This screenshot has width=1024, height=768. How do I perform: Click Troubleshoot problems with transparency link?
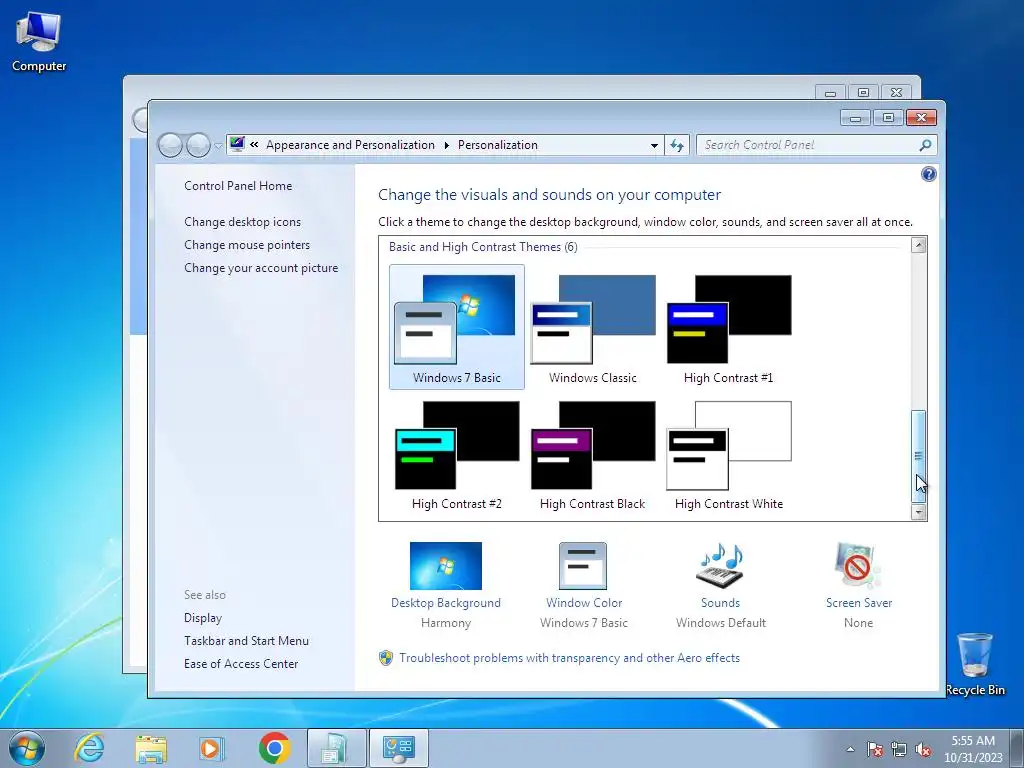[x=569, y=658]
